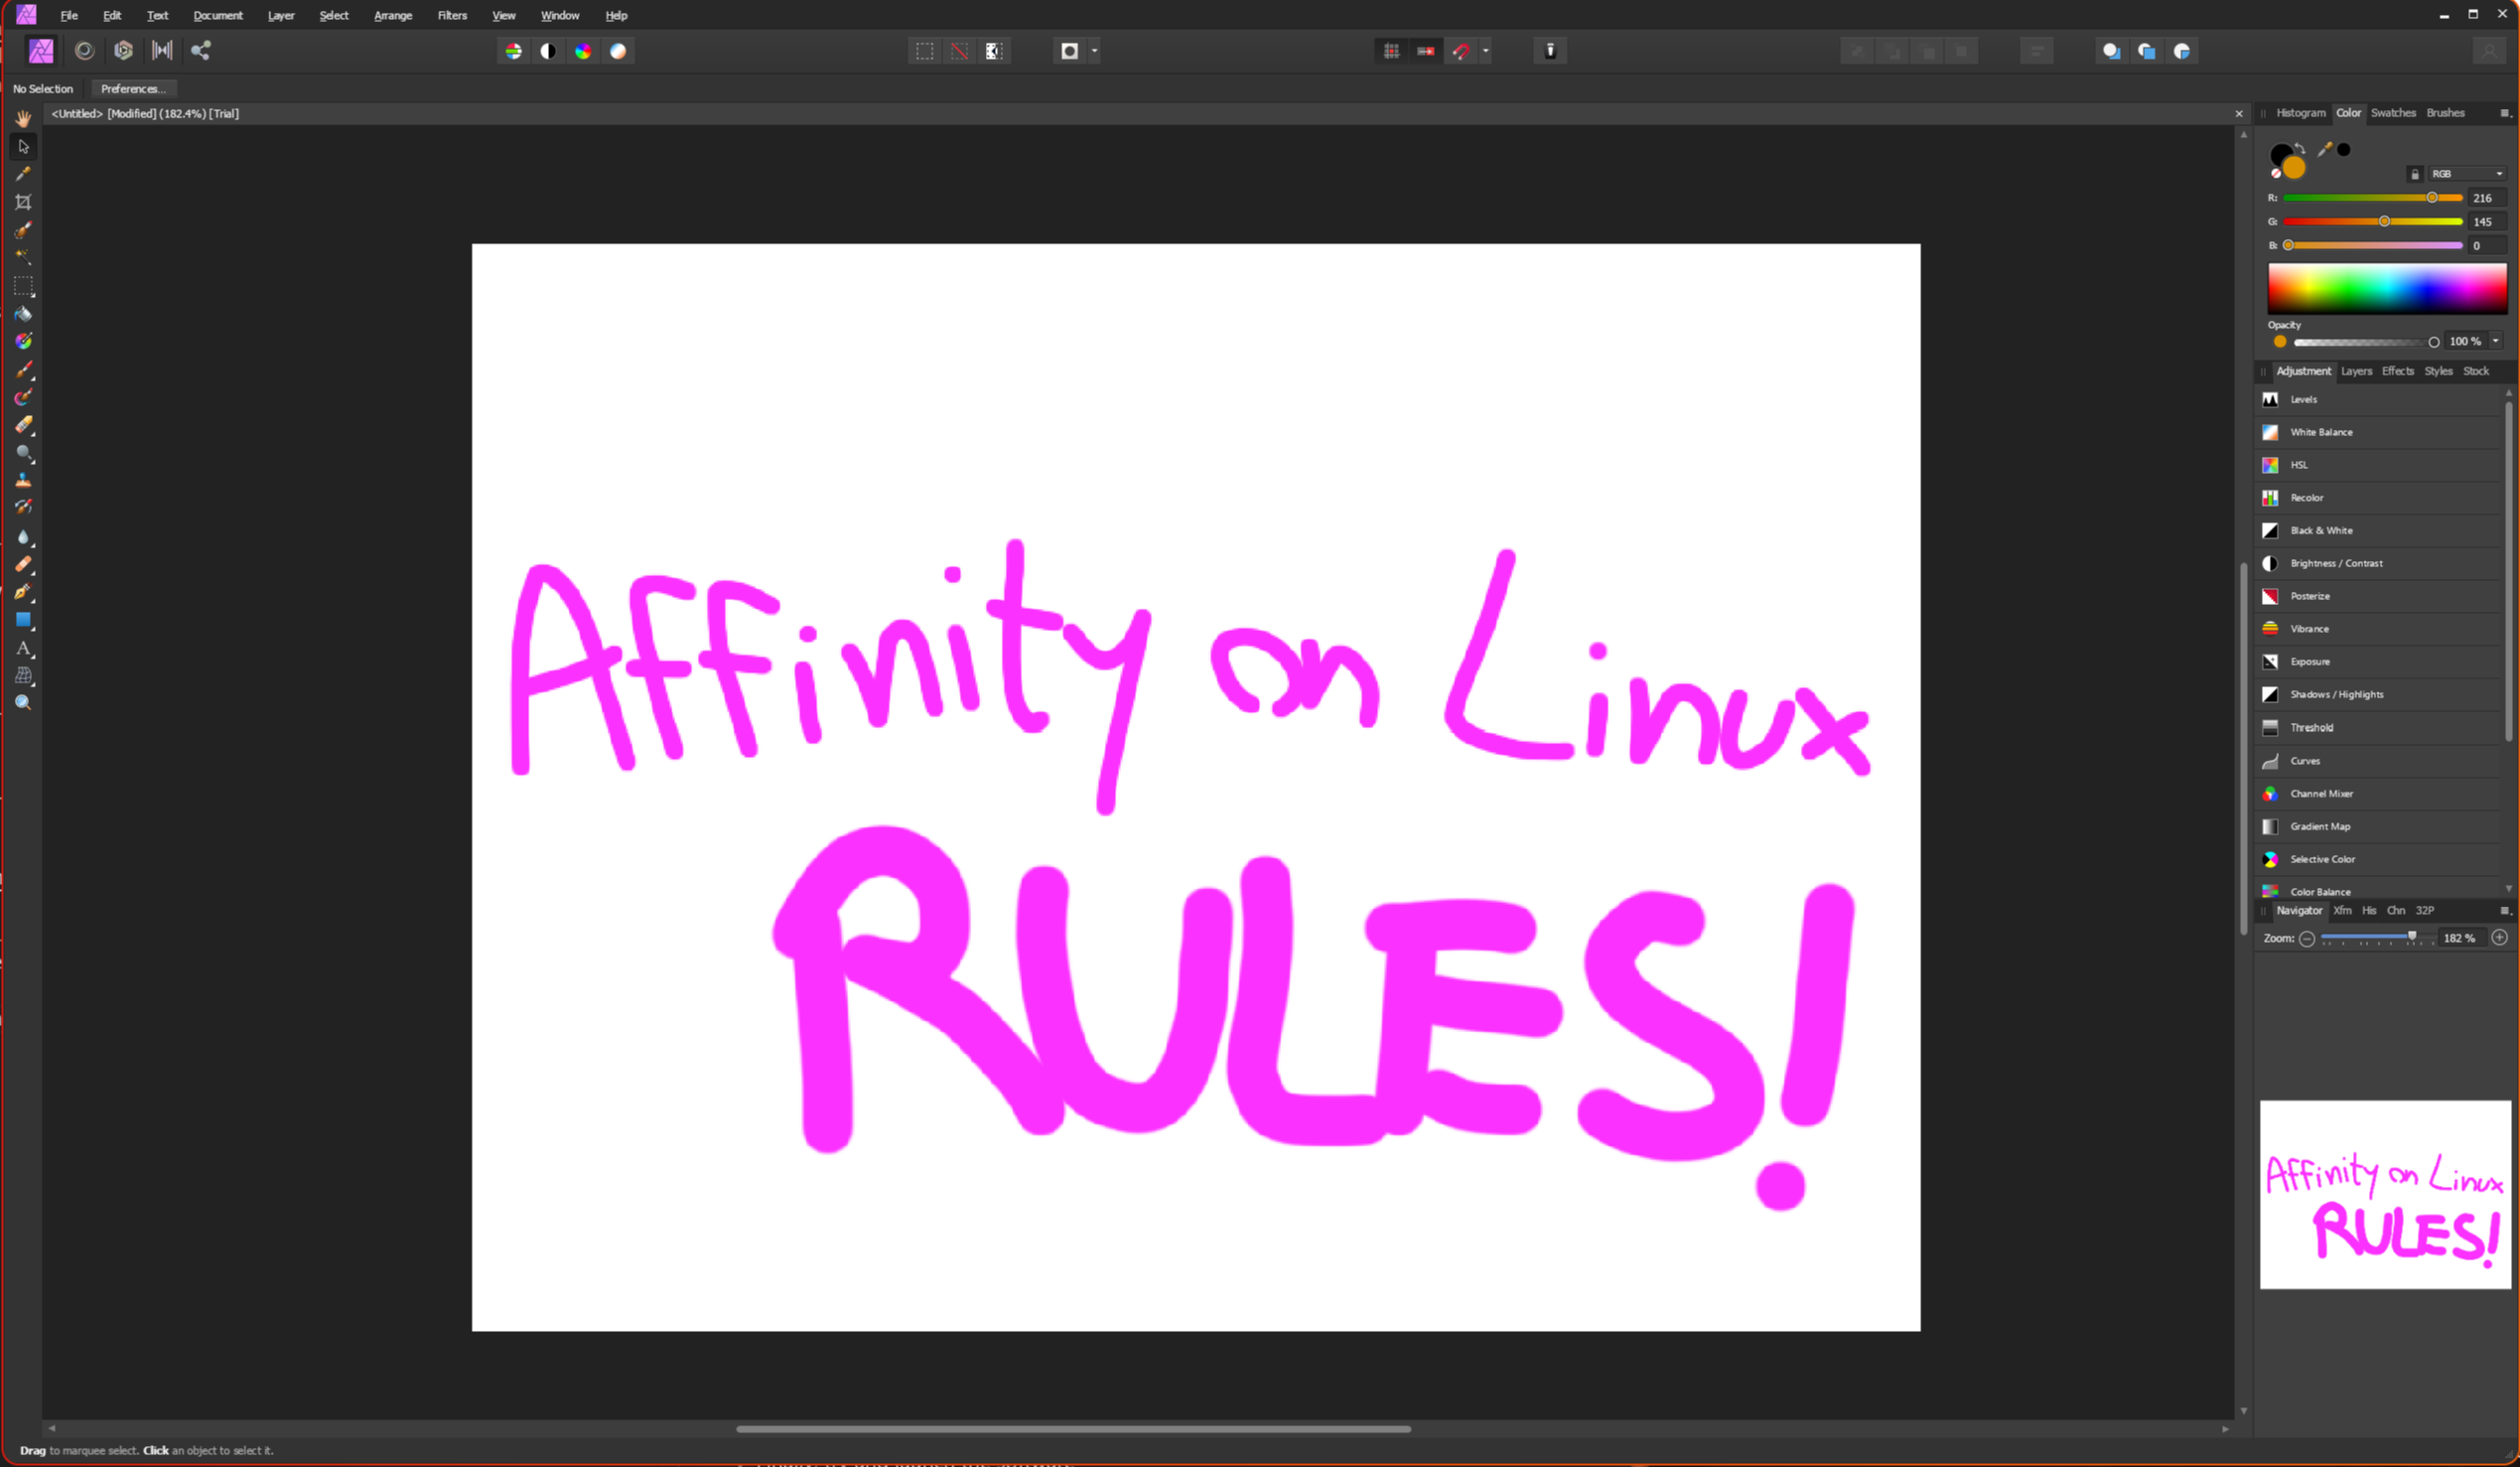Viewport: 2520px width, 1467px height.
Task: Open the Filters menu
Action: 452,15
